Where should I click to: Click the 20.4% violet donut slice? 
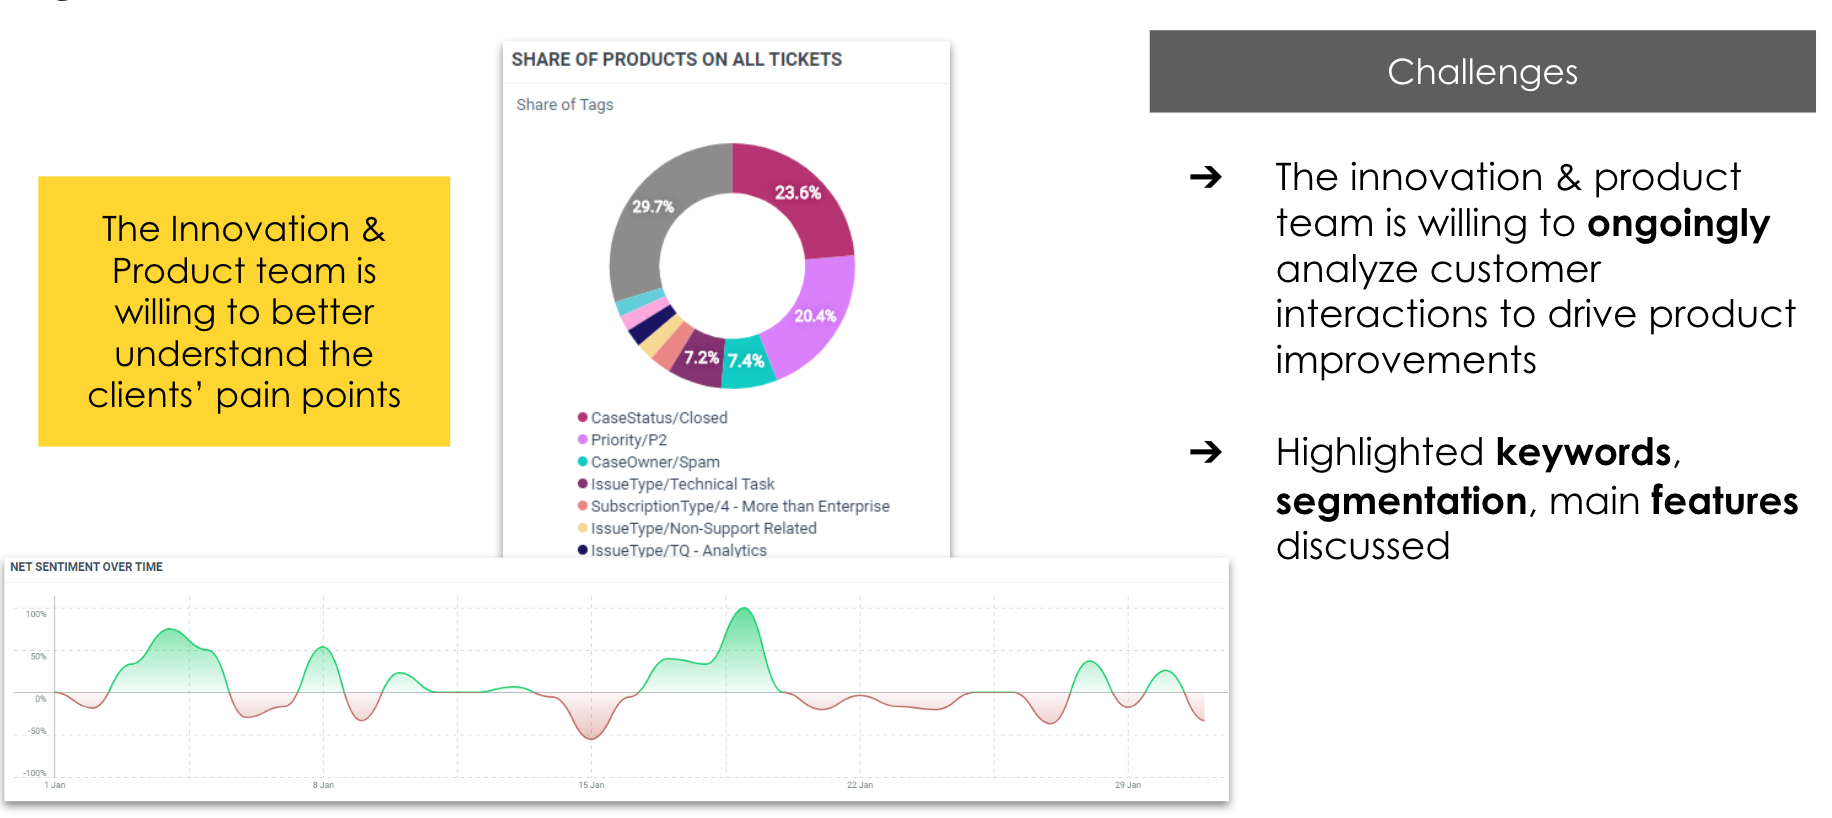[x=815, y=316]
